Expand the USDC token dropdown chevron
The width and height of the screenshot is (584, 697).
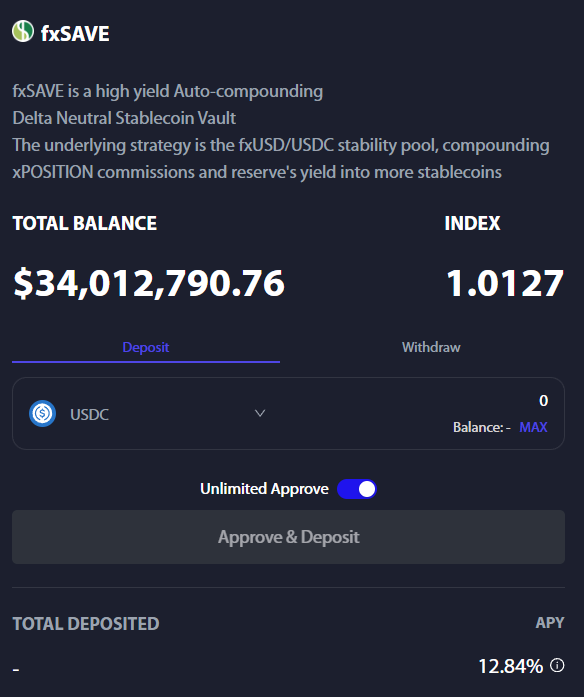(x=260, y=413)
